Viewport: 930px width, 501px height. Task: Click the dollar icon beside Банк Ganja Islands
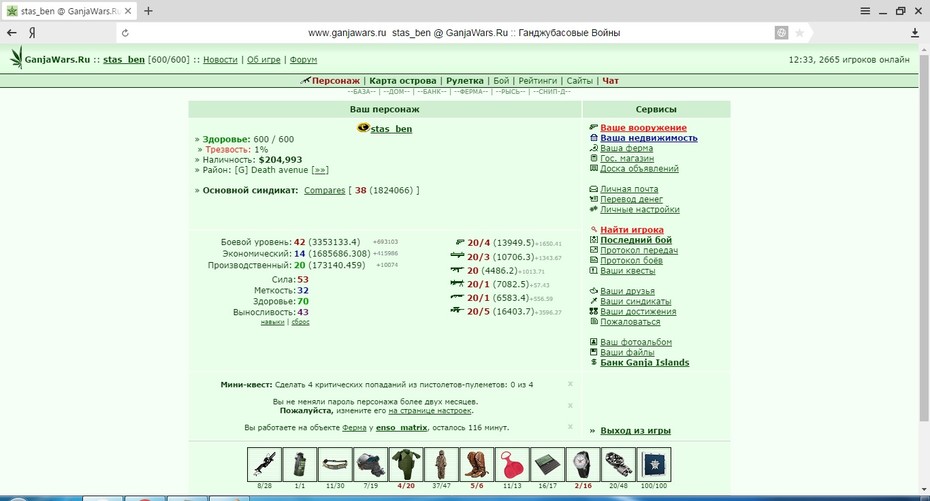click(x=594, y=362)
